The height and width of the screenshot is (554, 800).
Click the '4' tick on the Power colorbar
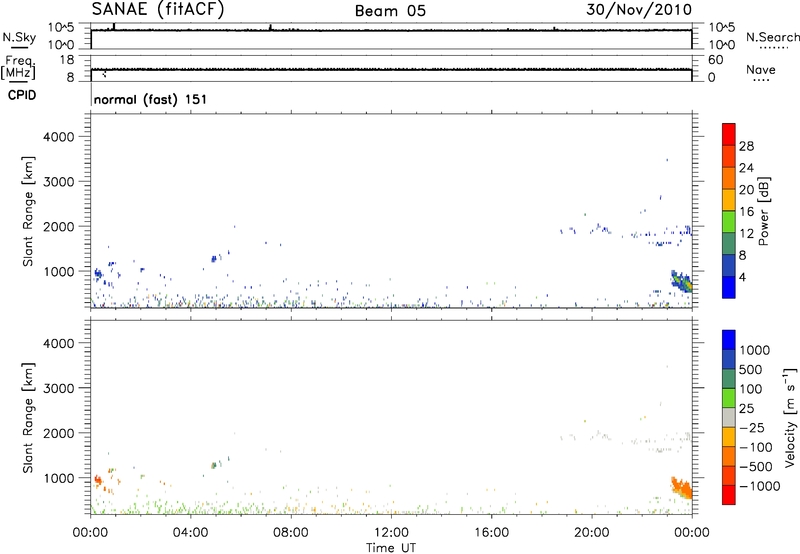click(x=742, y=278)
